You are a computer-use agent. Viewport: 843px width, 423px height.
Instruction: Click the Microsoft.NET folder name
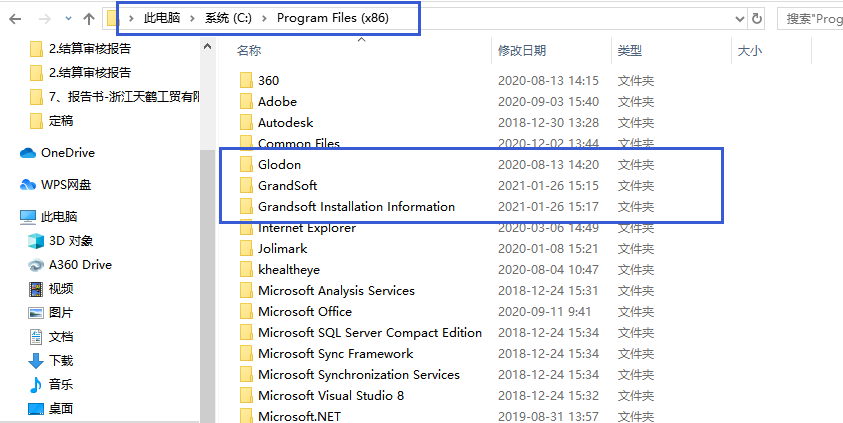tap(299, 417)
